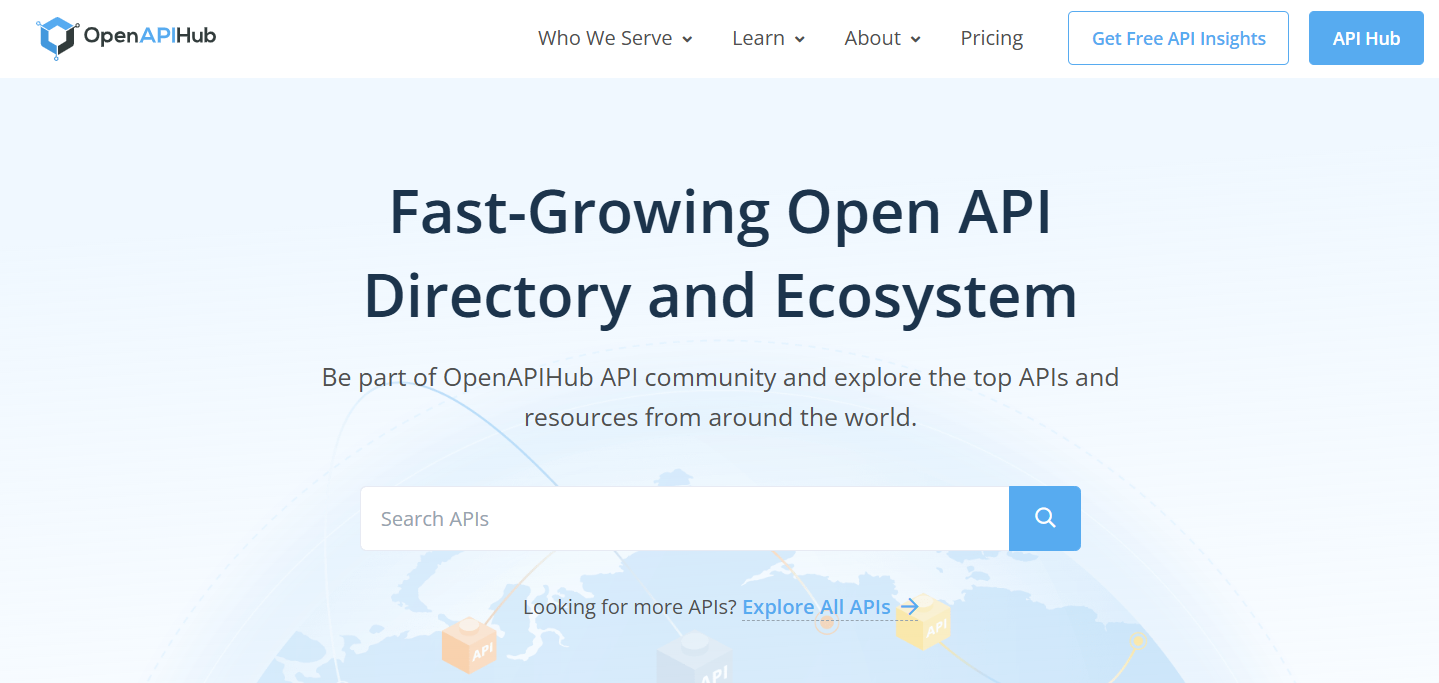Click the Looking for more APIs text

pyautogui.click(x=630, y=607)
